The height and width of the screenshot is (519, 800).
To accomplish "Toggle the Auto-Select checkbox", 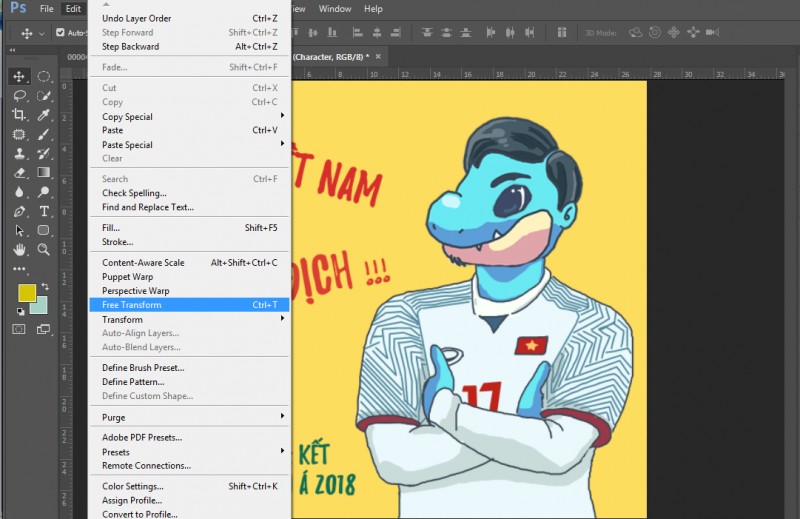I will pos(60,33).
